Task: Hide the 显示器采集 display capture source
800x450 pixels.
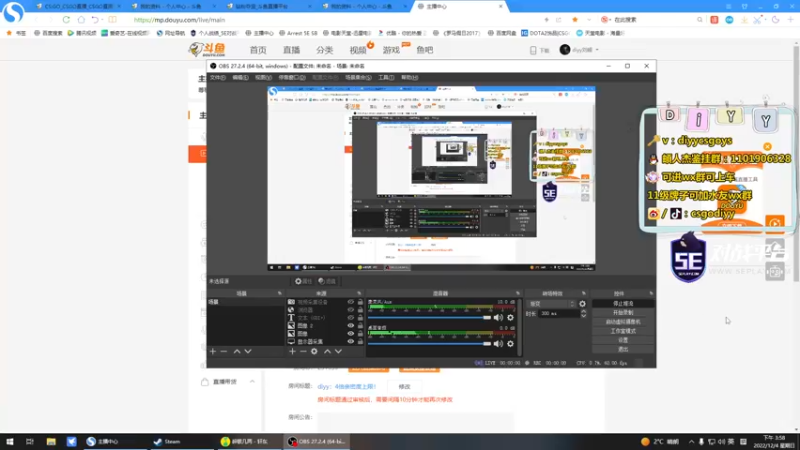Action: click(351, 341)
